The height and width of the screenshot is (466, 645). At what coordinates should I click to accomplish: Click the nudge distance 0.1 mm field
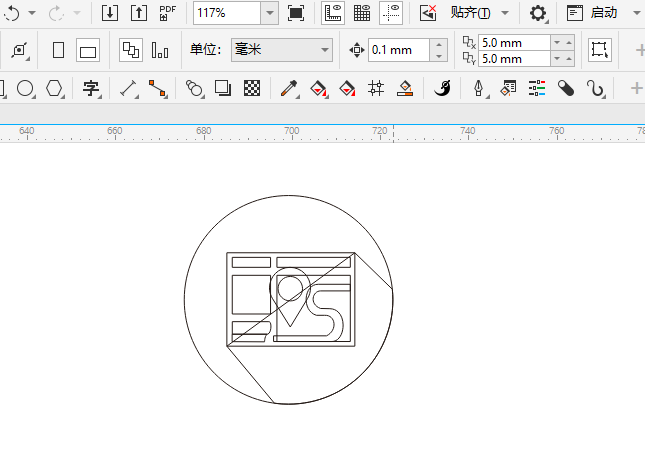(x=398, y=50)
